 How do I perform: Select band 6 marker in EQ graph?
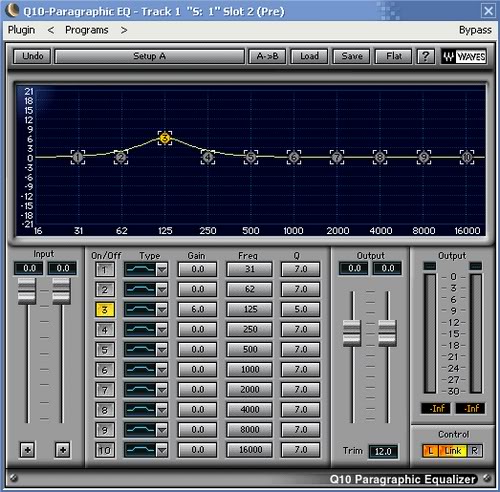coord(294,157)
